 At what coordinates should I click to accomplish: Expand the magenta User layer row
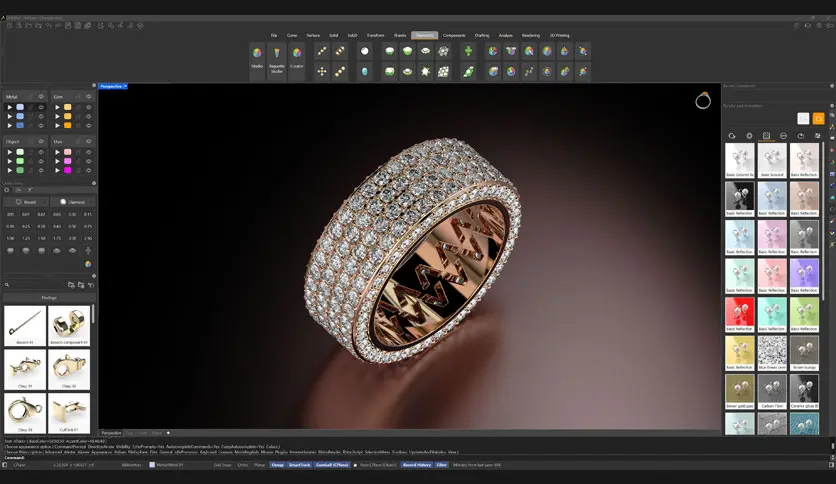click(57, 170)
